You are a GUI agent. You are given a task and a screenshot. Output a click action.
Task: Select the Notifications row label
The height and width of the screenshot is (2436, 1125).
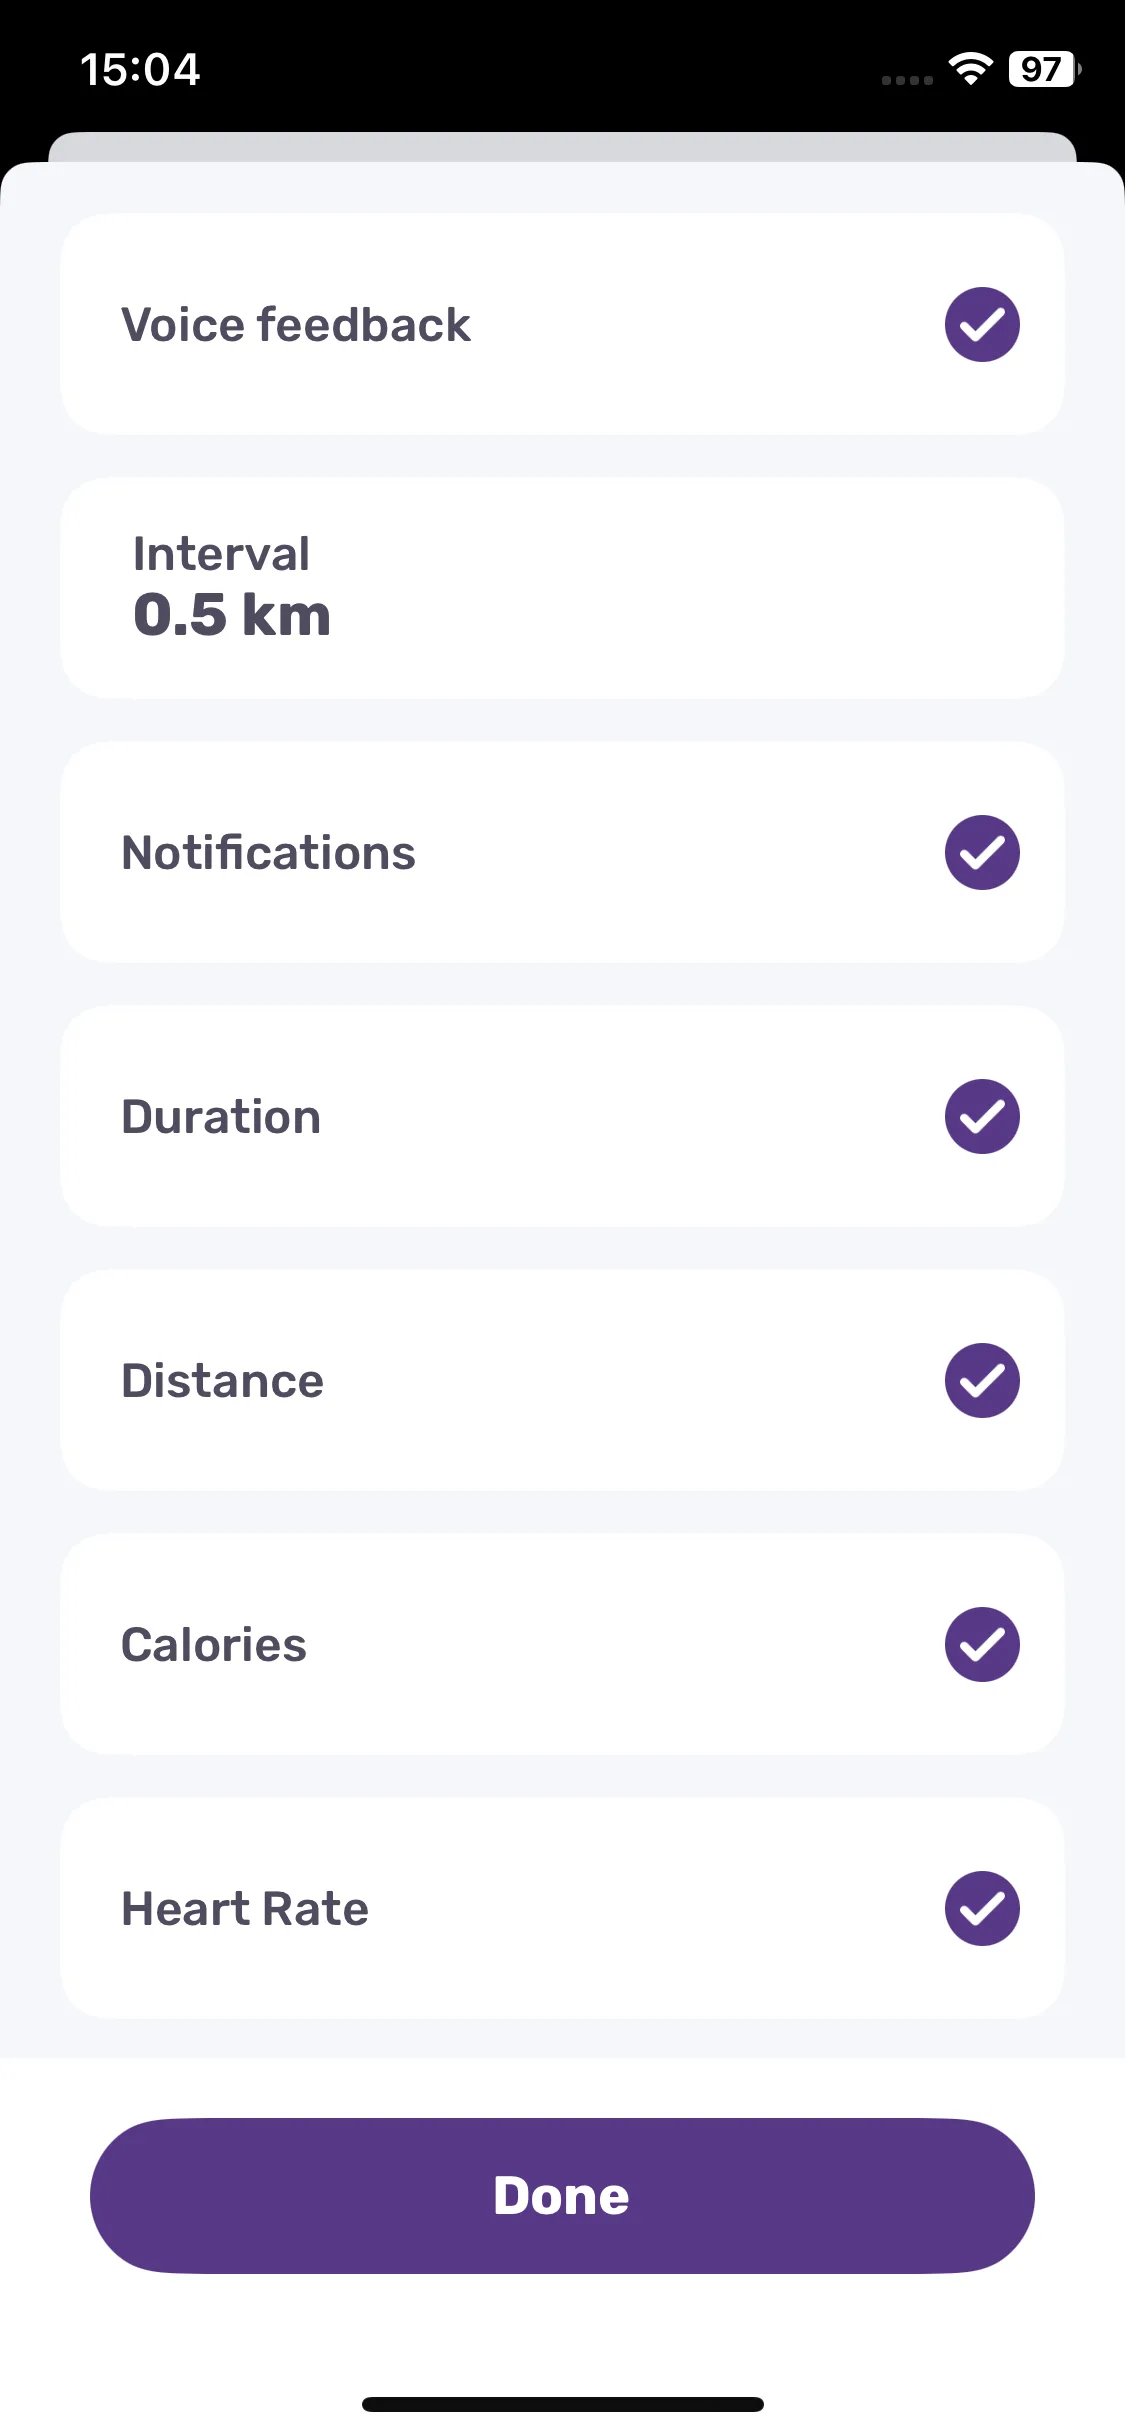pos(268,853)
